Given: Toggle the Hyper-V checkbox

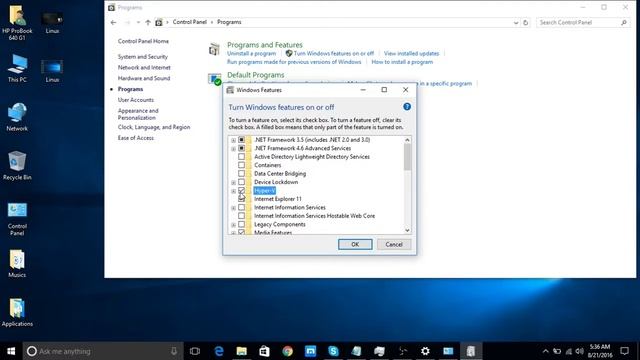Looking at the screenshot, I should pyautogui.click(x=241, y=191).
